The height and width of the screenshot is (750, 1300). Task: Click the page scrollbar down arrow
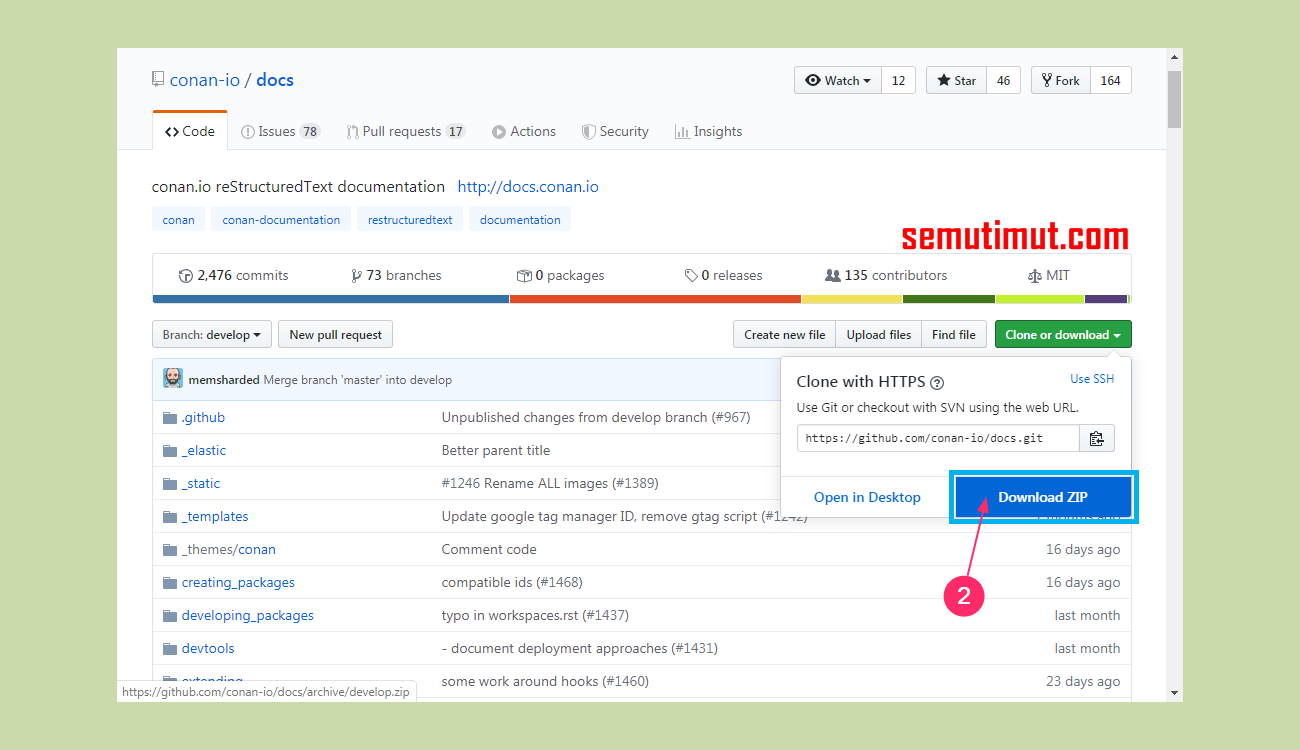point(1174,692)
